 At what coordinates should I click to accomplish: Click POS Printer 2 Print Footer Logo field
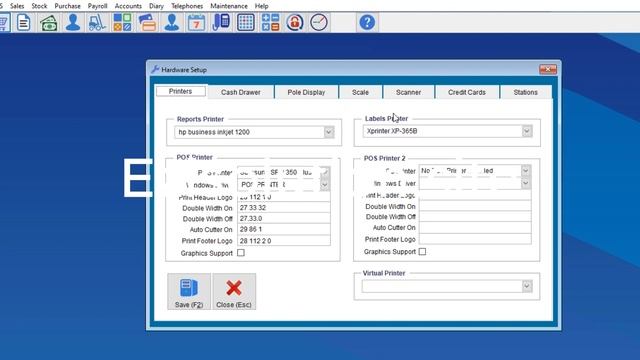tap(475, 239)
